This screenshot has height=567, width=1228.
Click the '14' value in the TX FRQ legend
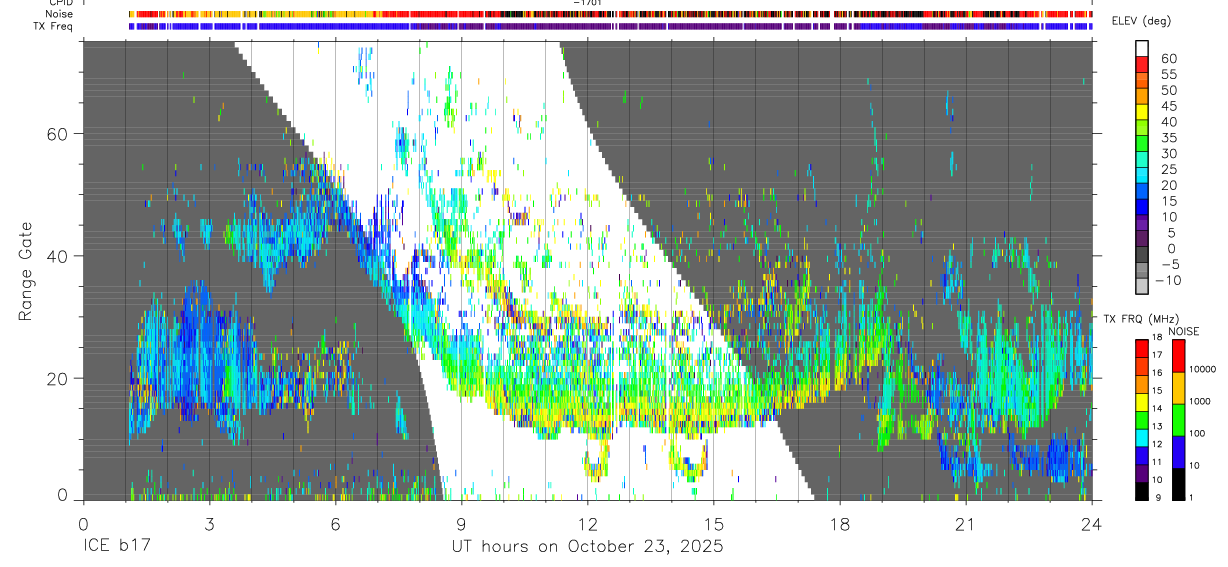tap(1157, 408)
